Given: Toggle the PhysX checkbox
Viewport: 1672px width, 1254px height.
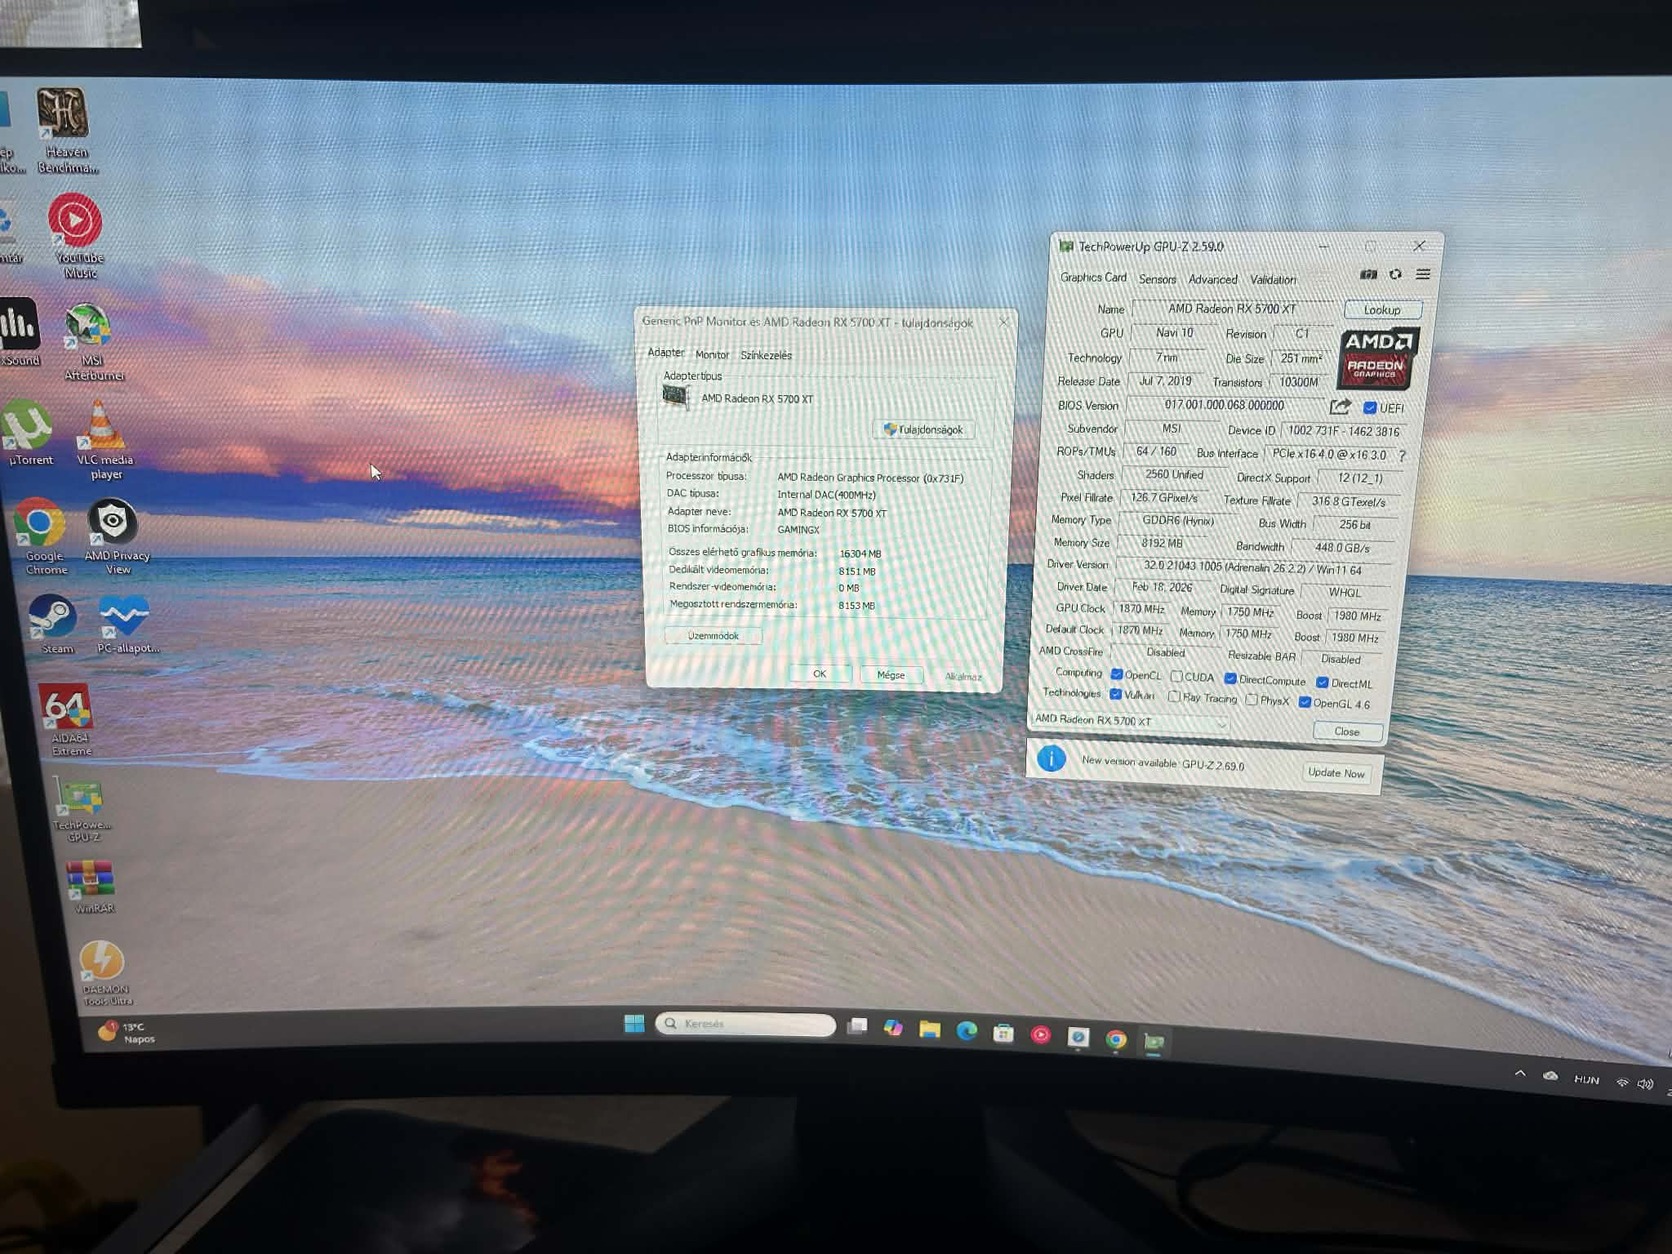Looking at the screenshot, I should pos(1251,700).
